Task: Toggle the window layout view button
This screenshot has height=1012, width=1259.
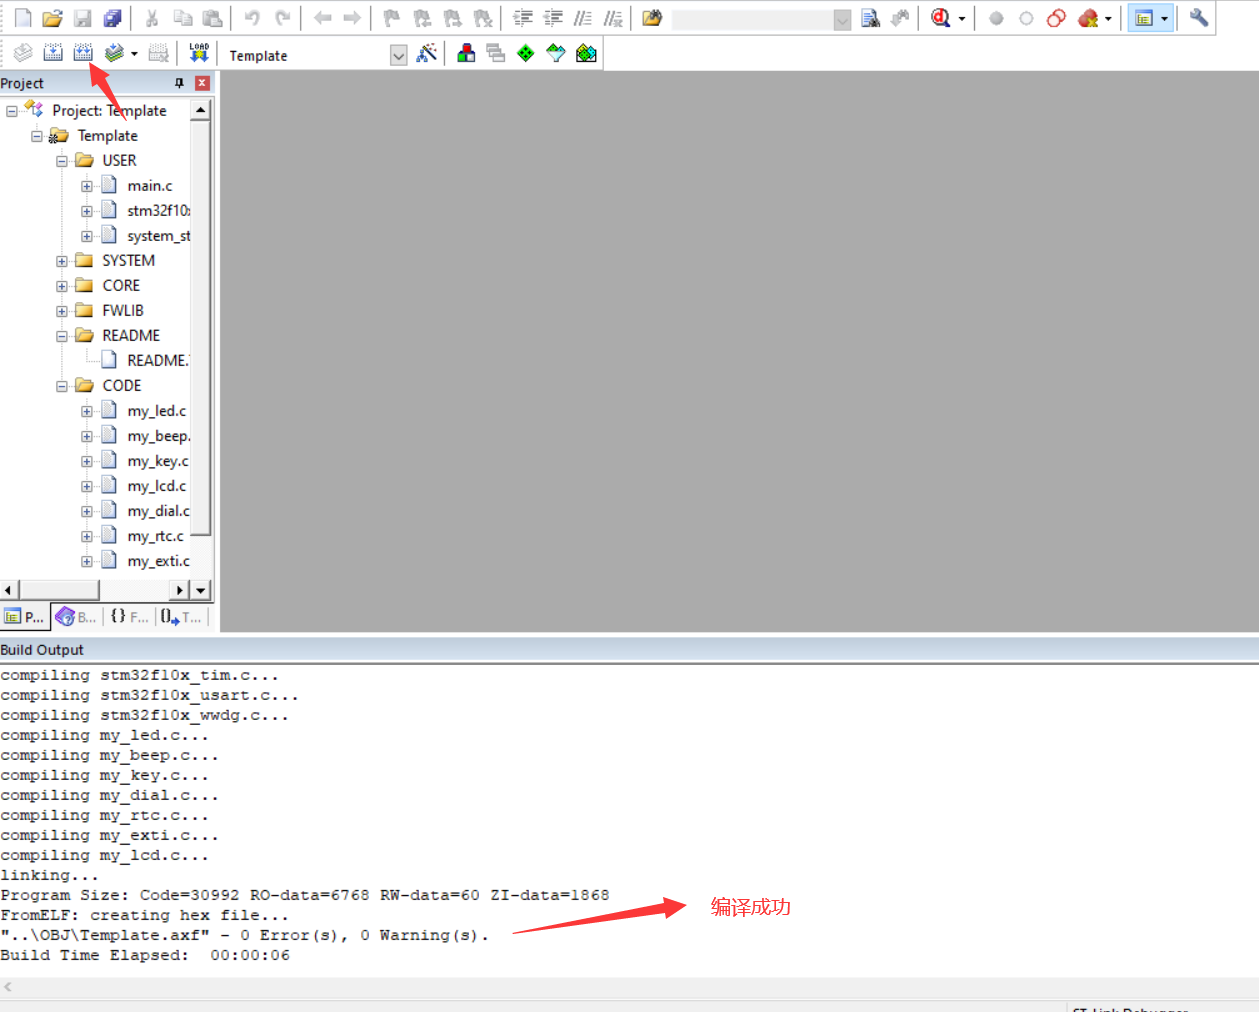Action: coord(1144,18)
